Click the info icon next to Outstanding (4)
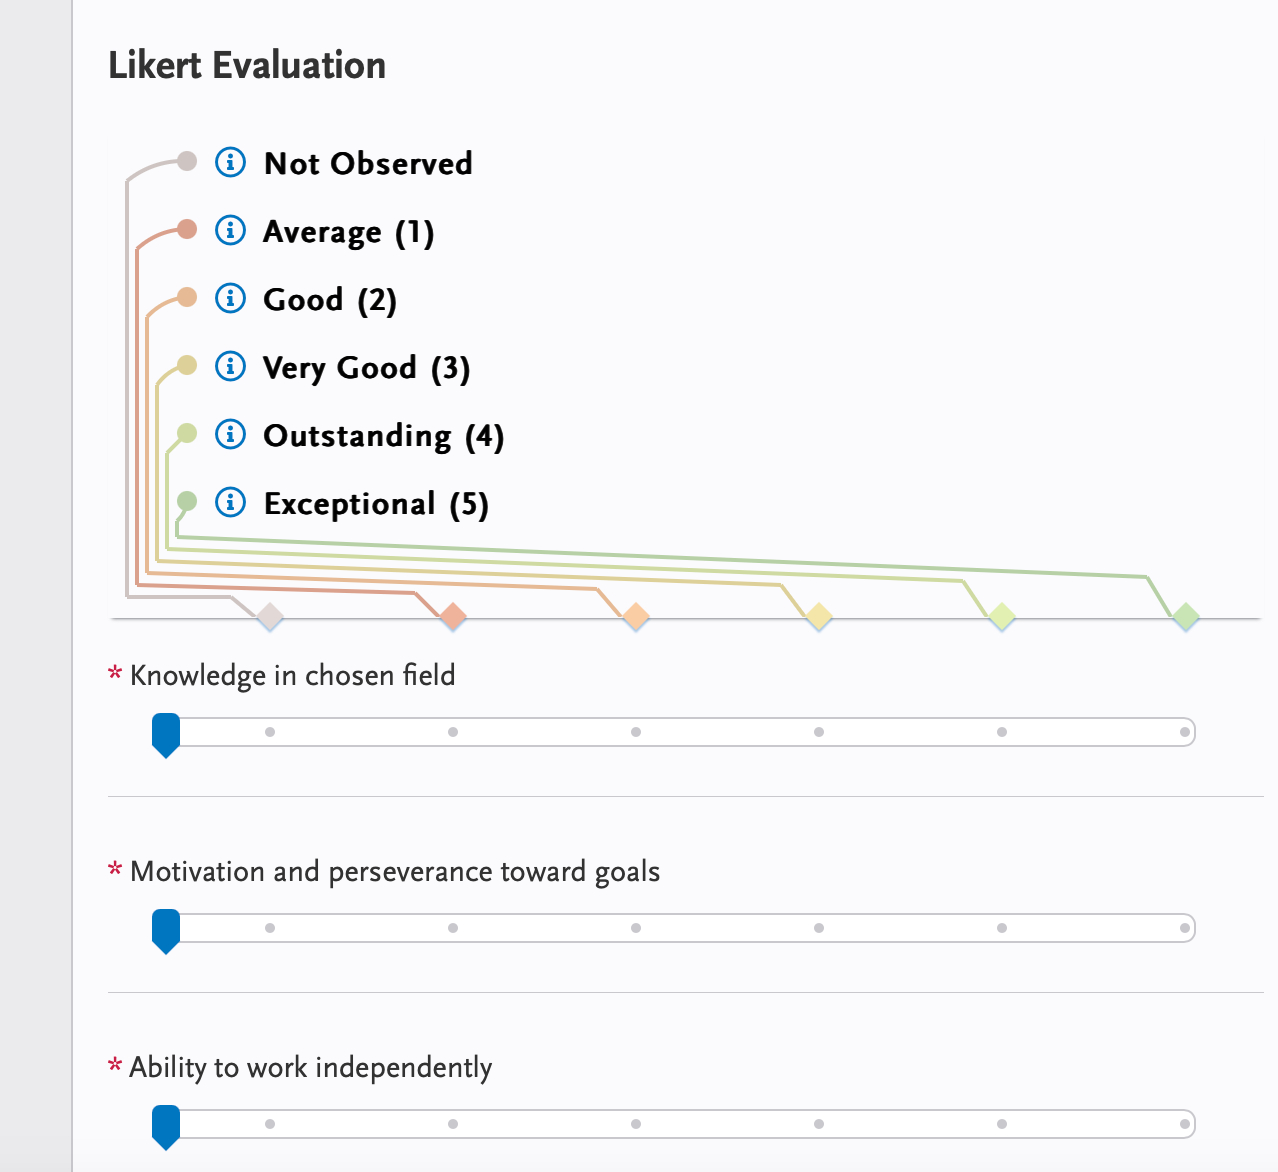The height and width of the screenshot is (1172, 1278). (x=231, y=434)
